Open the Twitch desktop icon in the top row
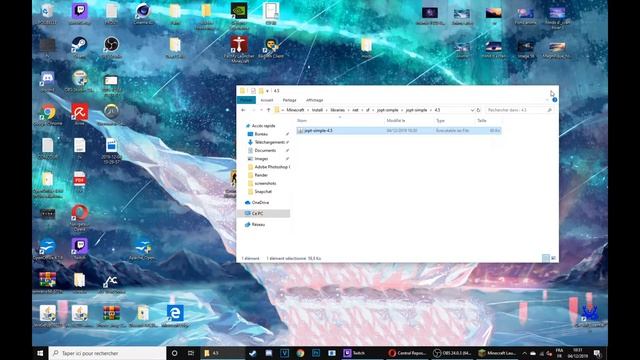 [80, 14]
